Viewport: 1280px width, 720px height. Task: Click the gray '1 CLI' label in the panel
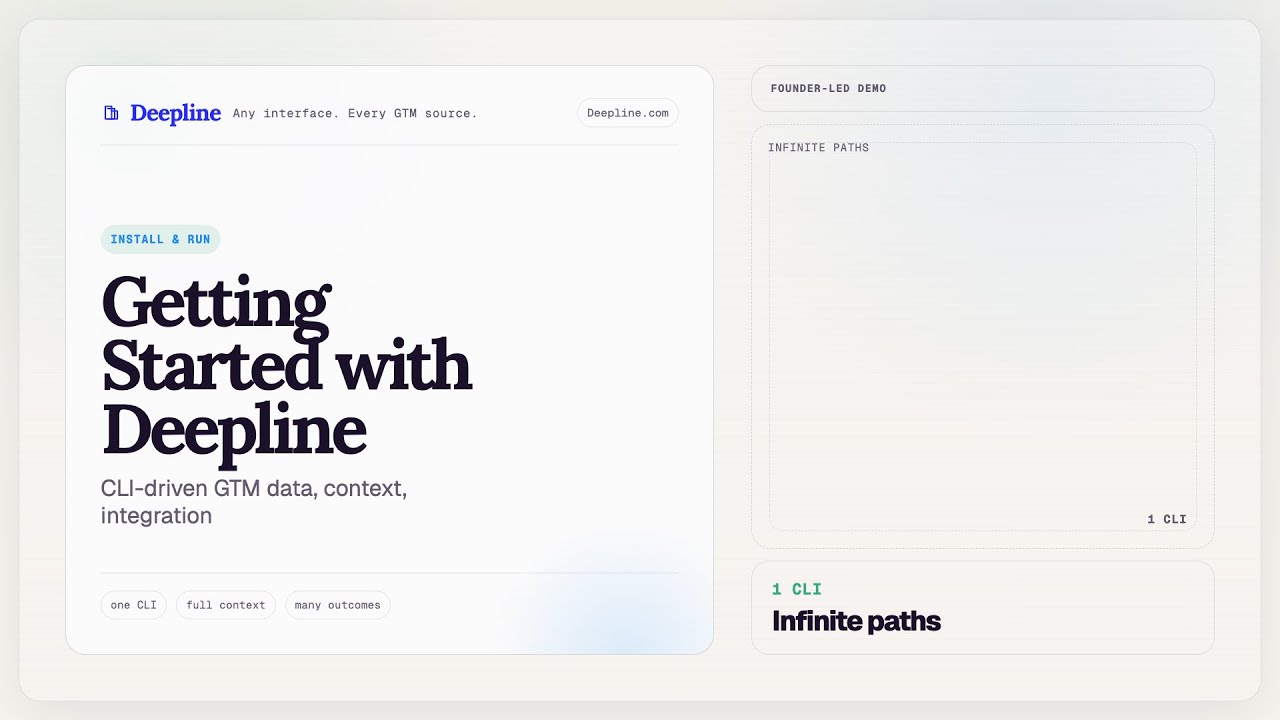click(x=1167, y=519)
